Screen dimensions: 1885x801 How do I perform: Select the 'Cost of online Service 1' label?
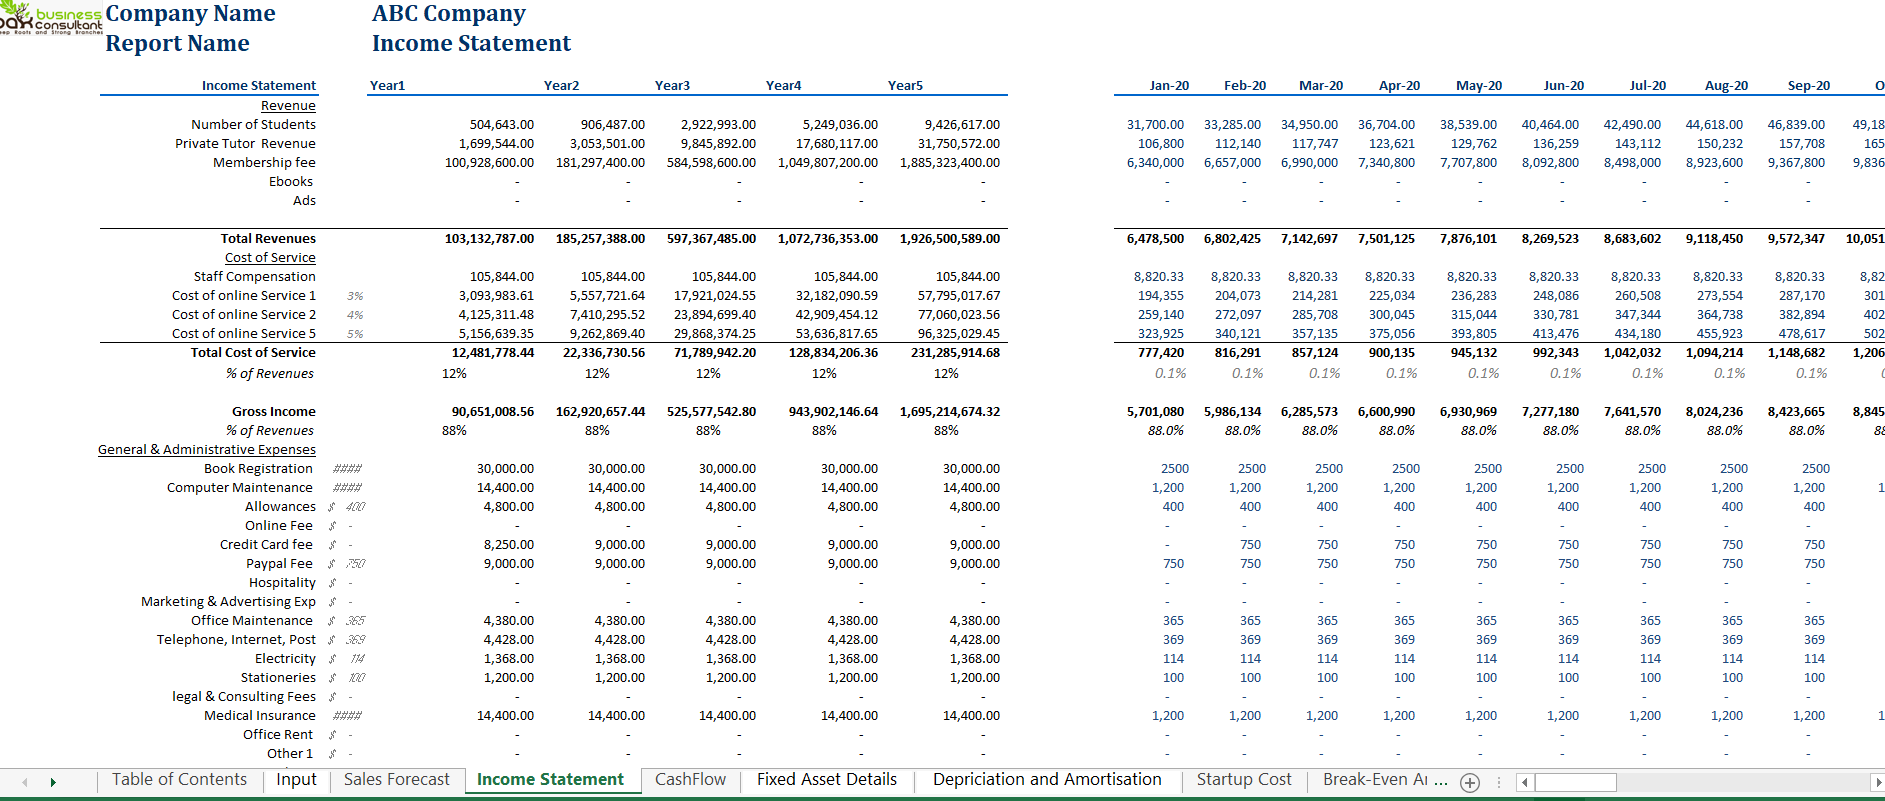[244, 296]
